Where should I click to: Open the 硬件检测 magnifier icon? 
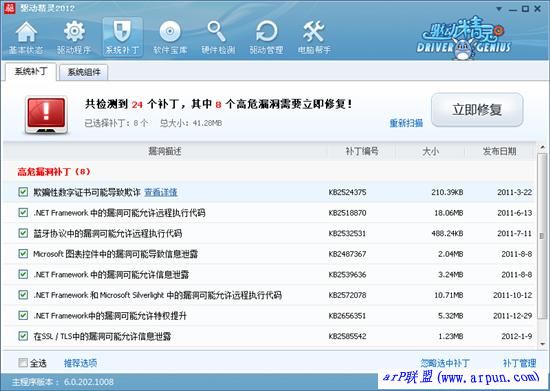(218, 38)
